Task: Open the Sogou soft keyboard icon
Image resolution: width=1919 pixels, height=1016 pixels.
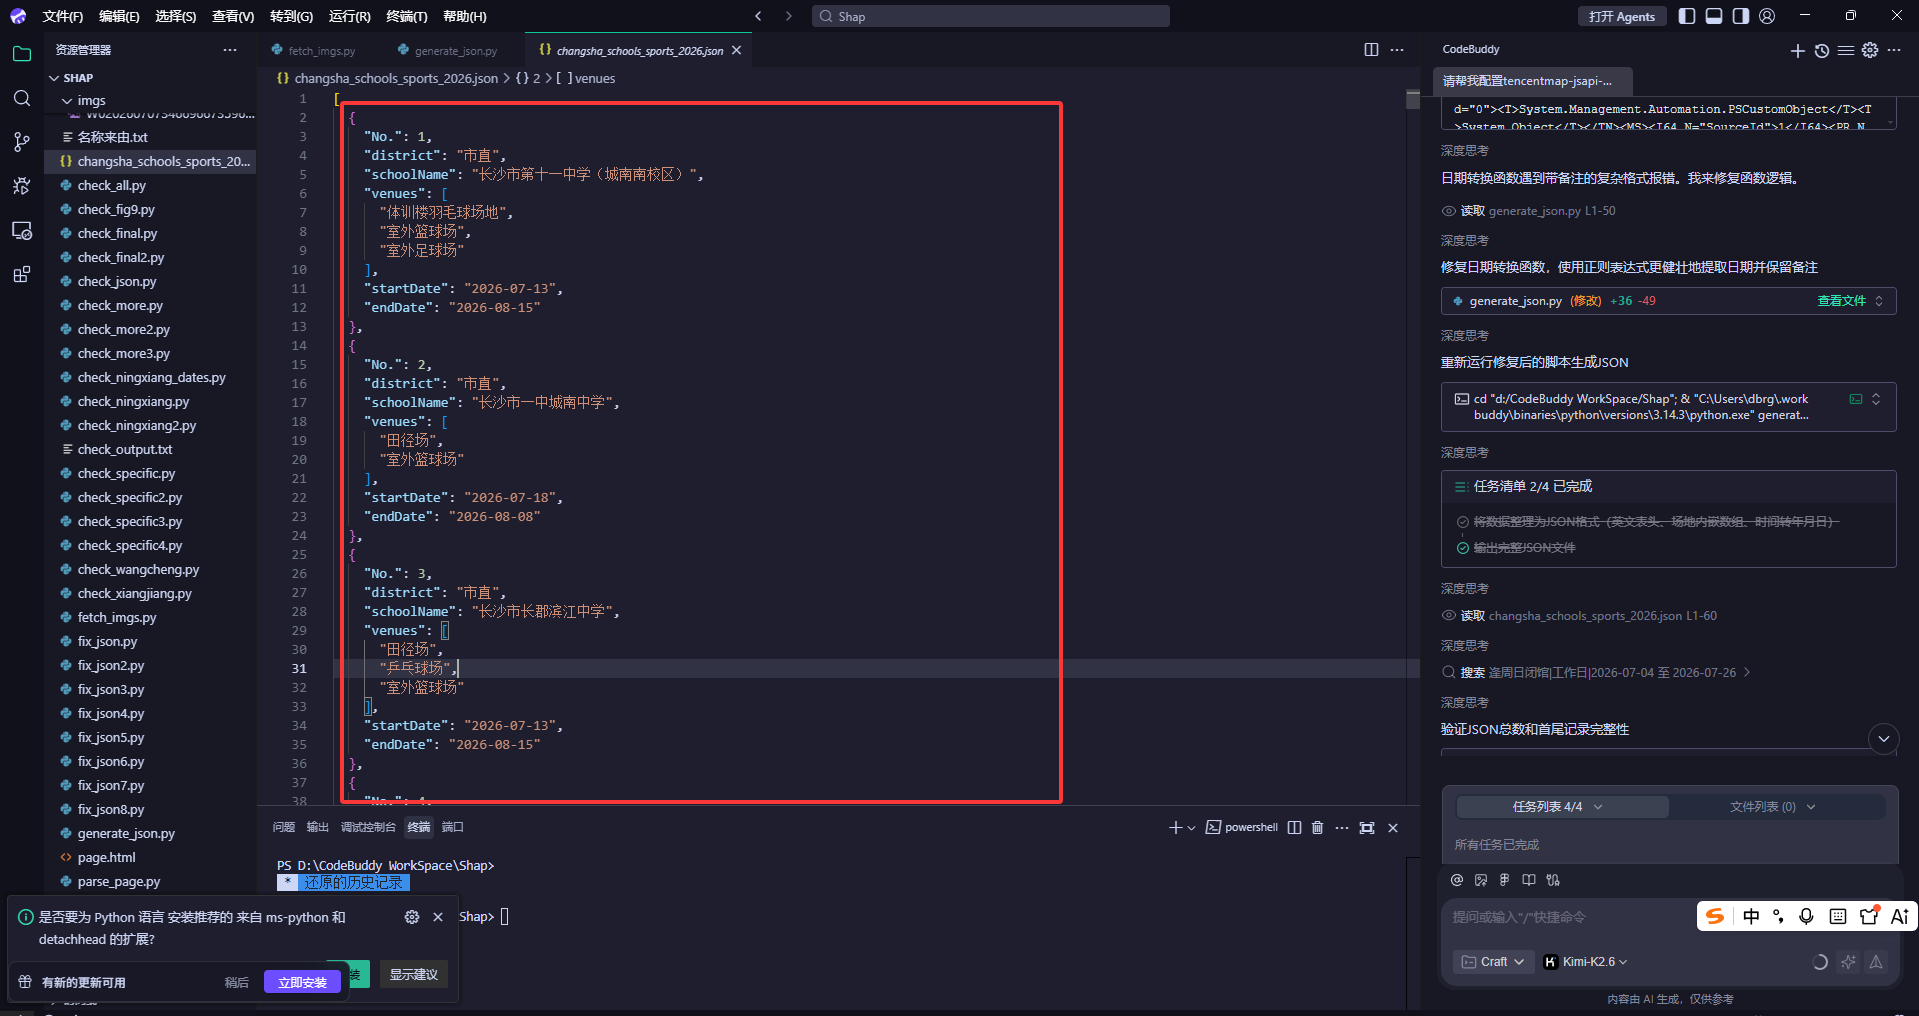Action: point(1837,916)
